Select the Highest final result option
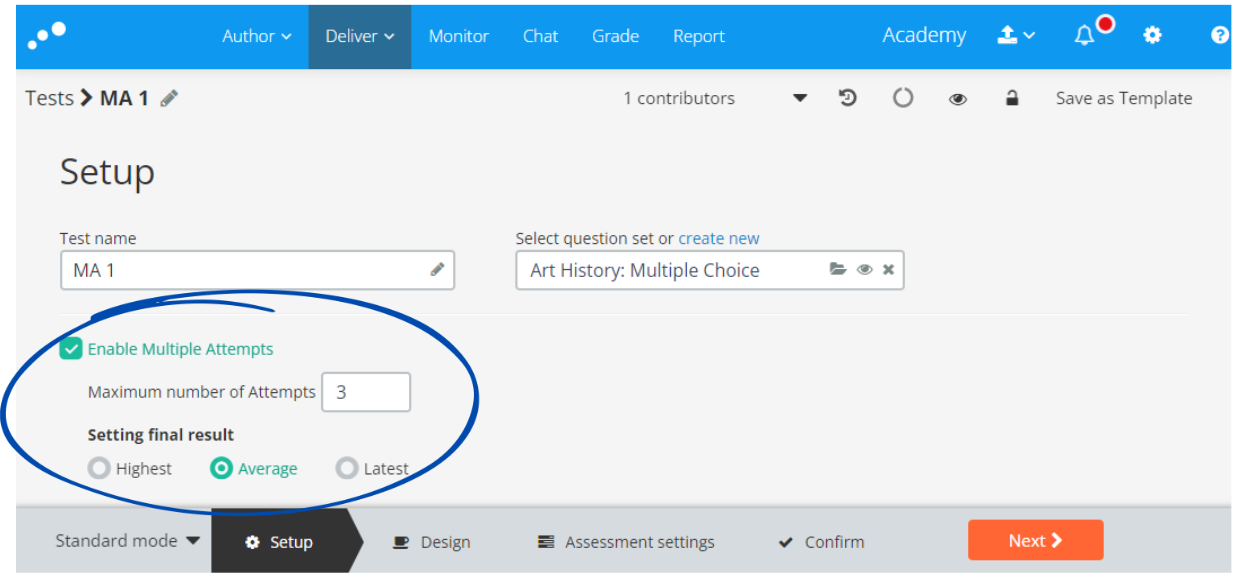1238x579 pixels. click(x=99, y=468)
